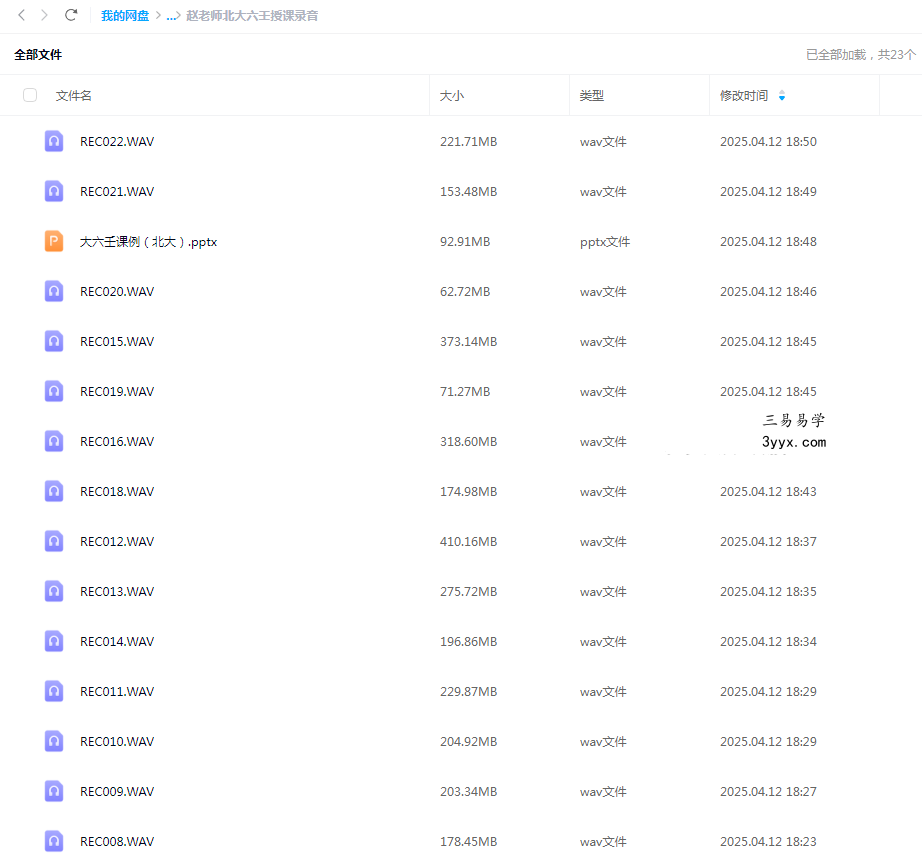Click the audio icon of REC009.WAV
The image size is (922, 861).
54,791
